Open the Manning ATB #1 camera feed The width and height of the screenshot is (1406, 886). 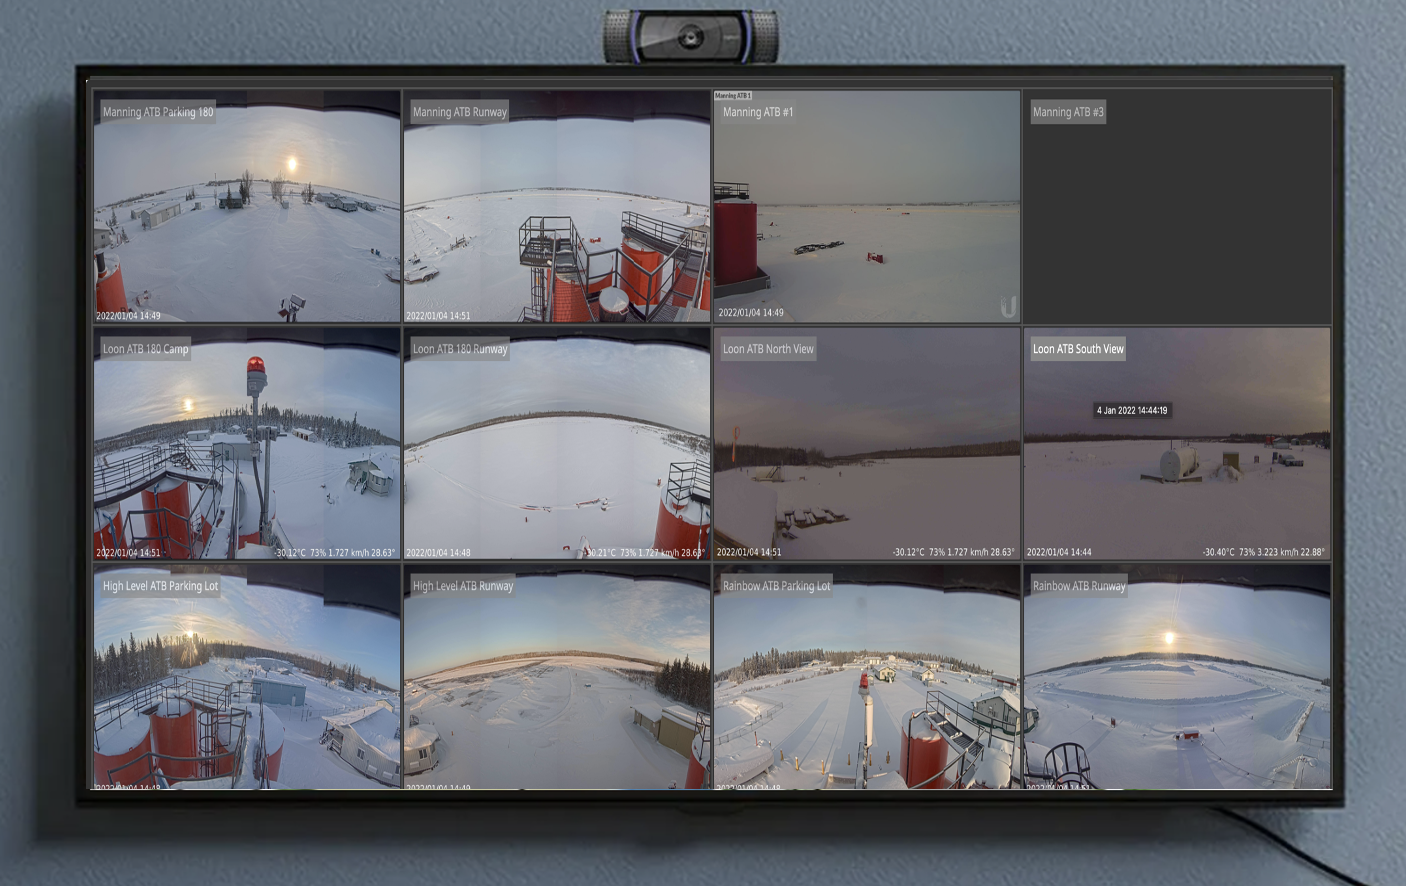[867, 206]
